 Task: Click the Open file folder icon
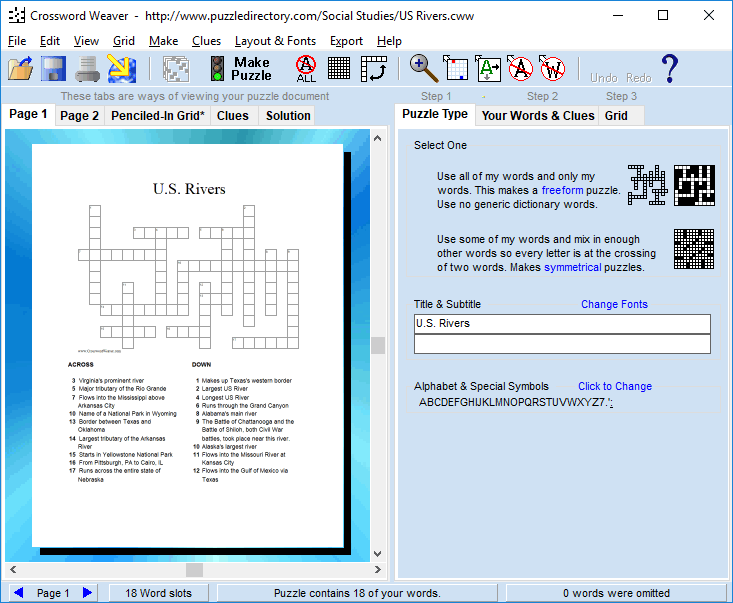[x=21, y=69]
